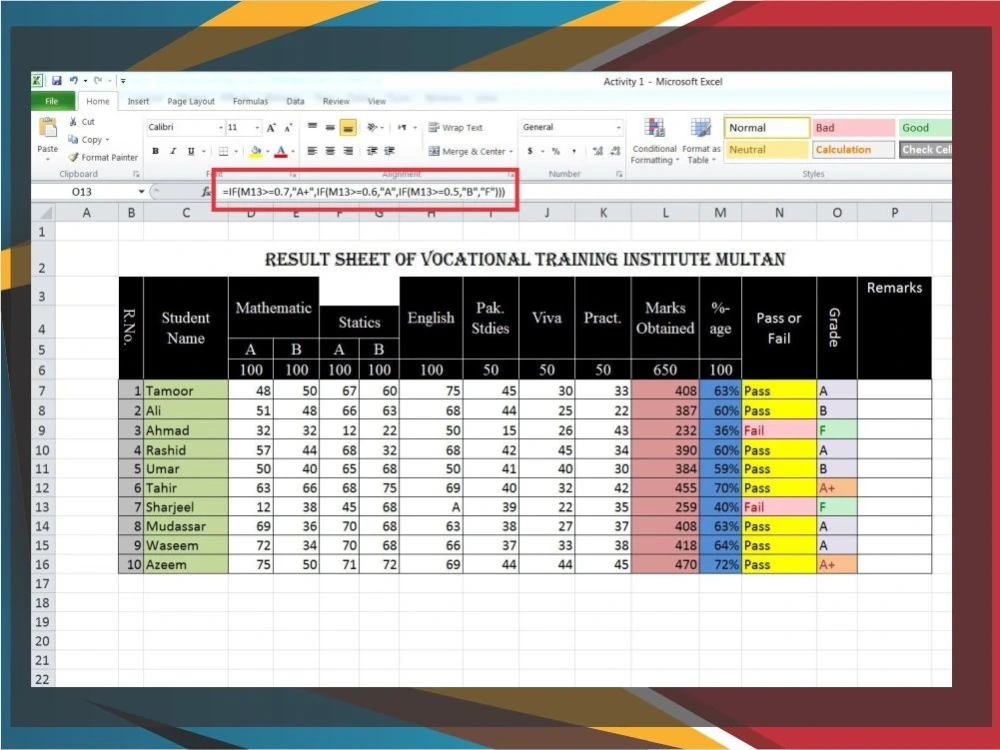Screen dimensions: 1000x750
Task: Toggle Bold formatting
Action: click(156, 151)
